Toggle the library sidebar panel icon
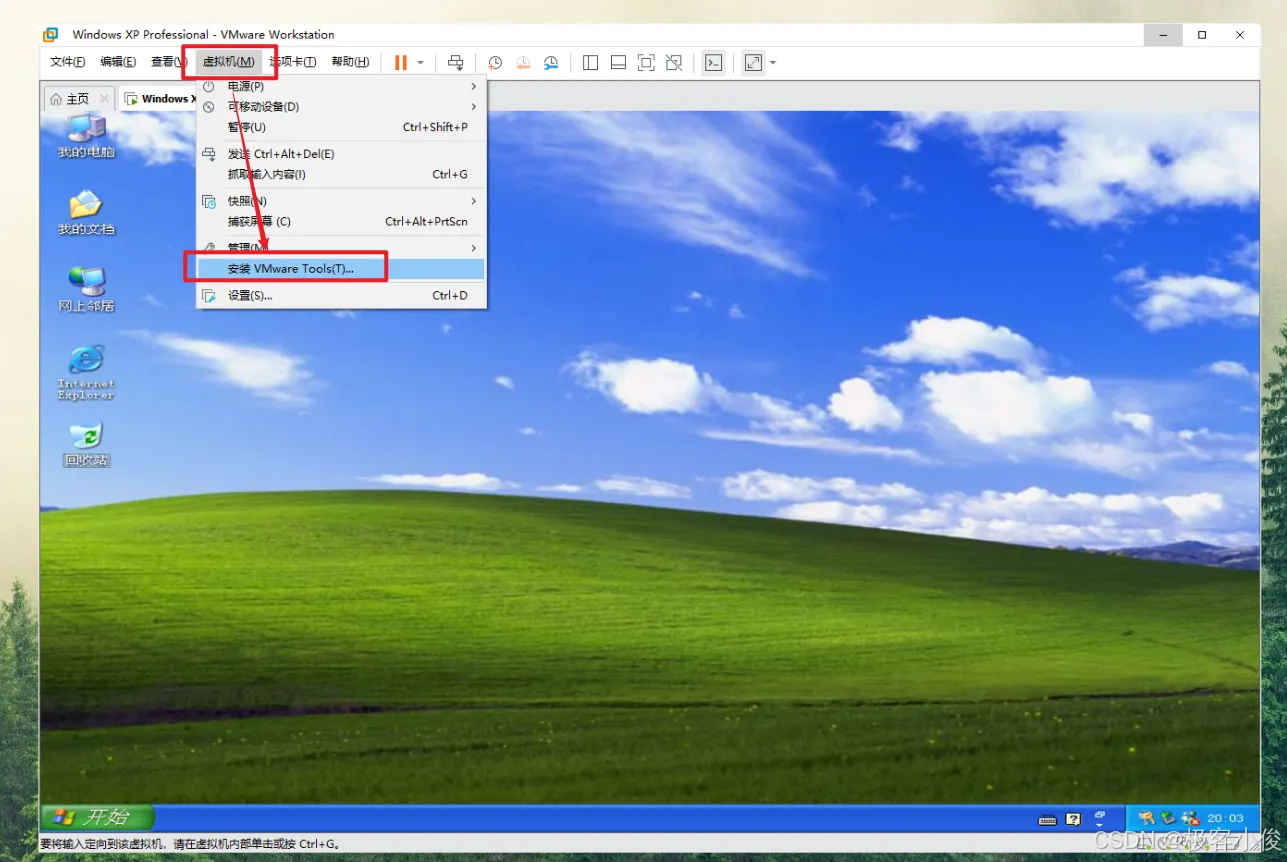The image size is (1287, 862). point(590,63)
